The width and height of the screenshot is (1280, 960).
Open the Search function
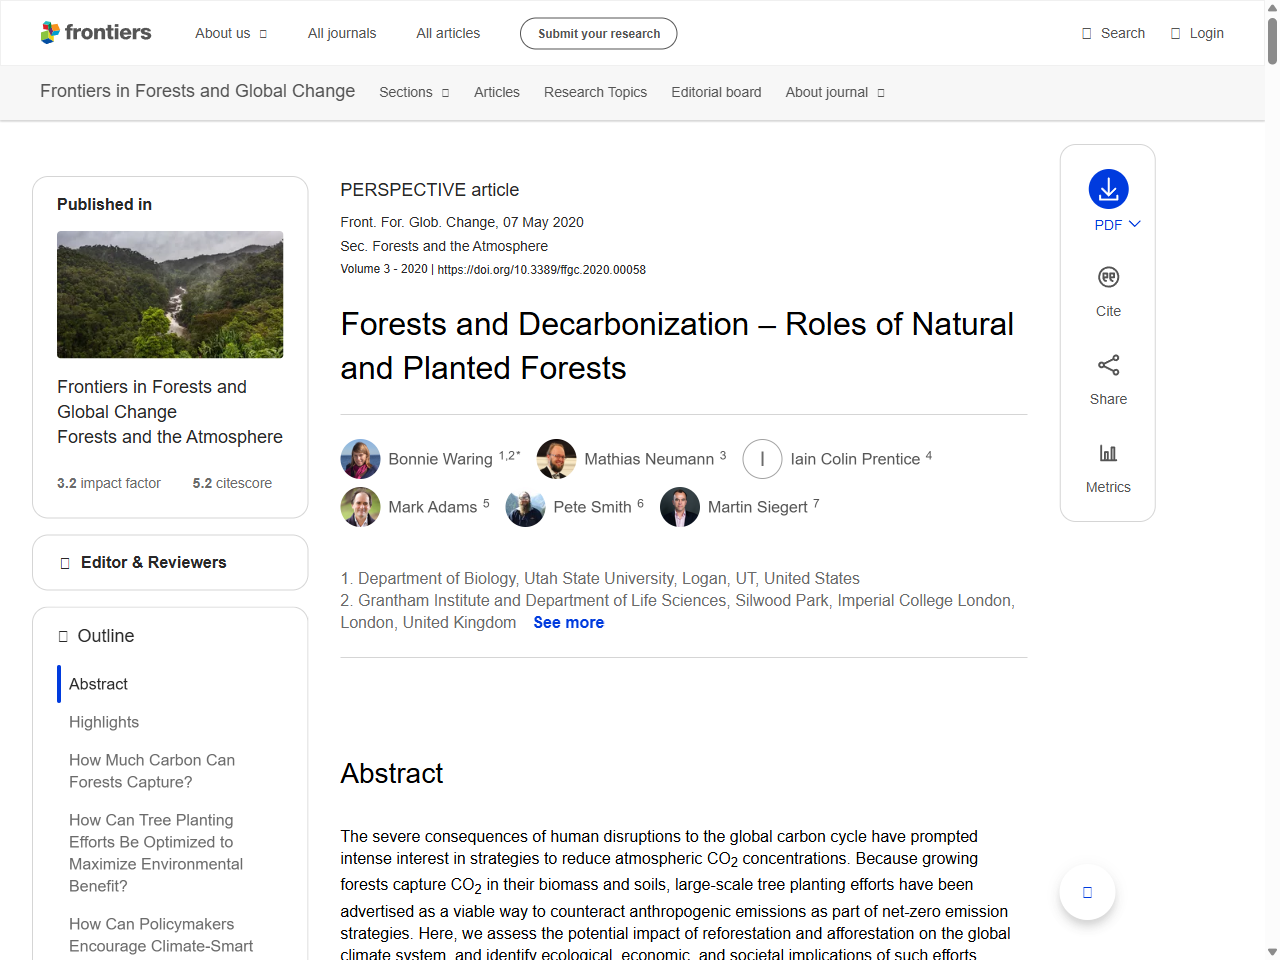pyautogui.click(x=1112, y=33)
